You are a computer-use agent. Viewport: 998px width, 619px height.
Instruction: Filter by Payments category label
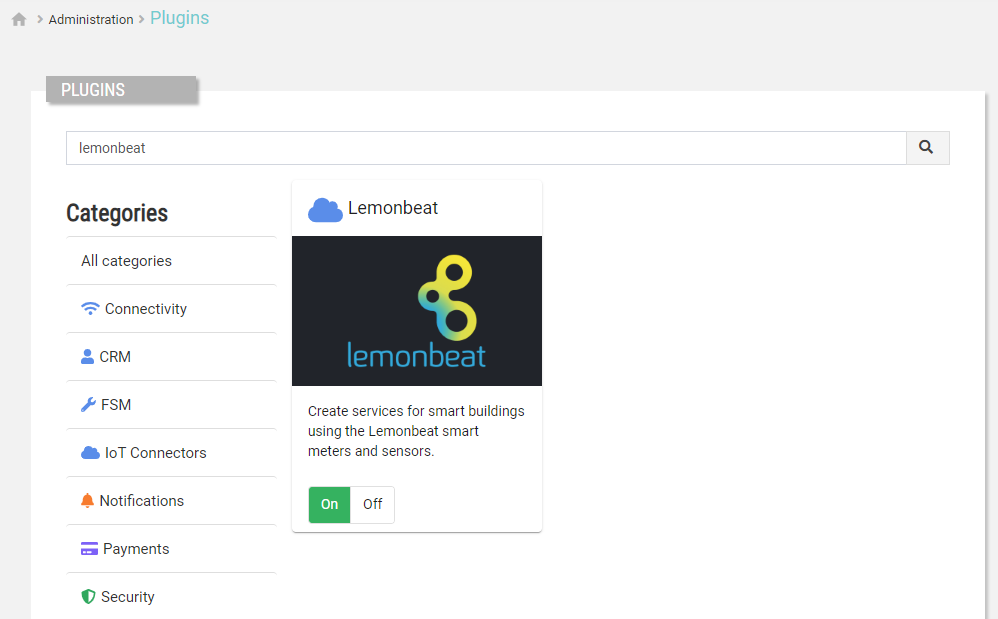pos(136,549)
